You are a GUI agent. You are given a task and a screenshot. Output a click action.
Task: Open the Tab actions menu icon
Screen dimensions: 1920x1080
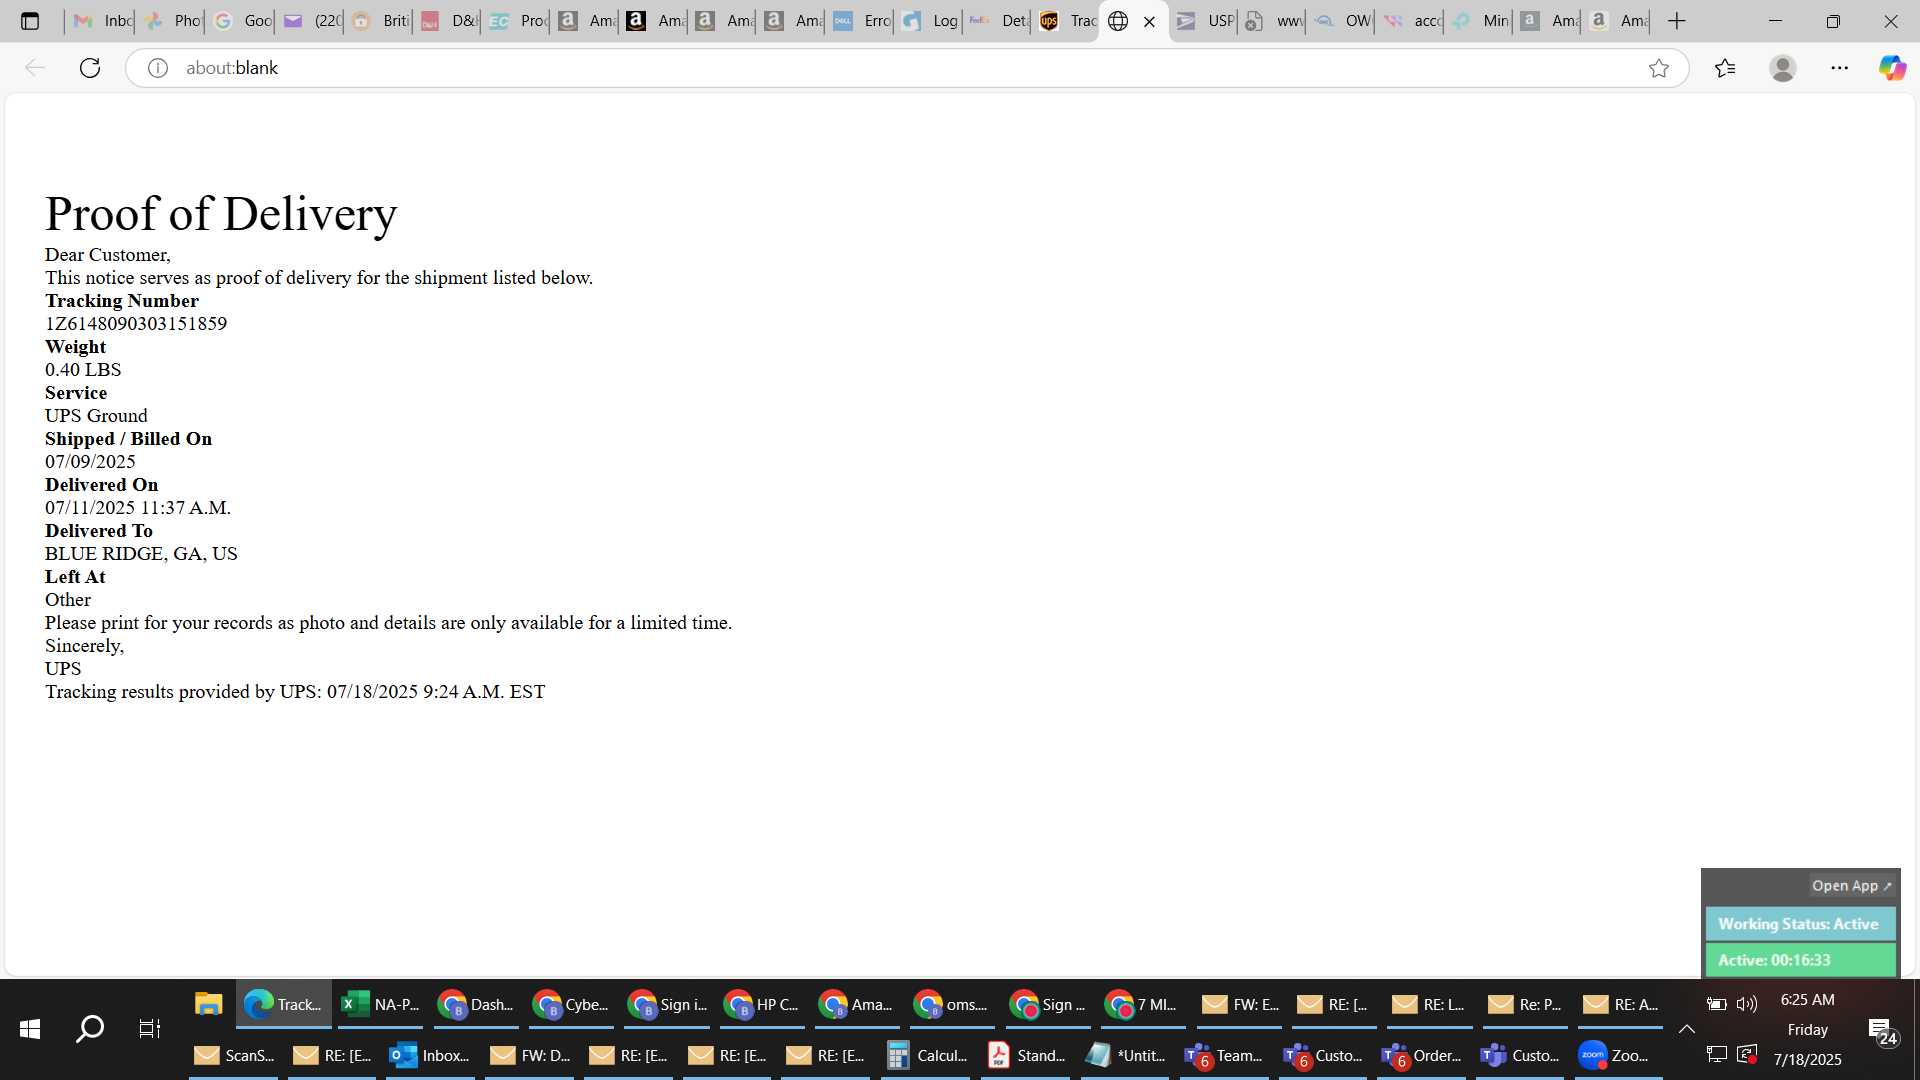pyautogui.click(x=30, y=21)
